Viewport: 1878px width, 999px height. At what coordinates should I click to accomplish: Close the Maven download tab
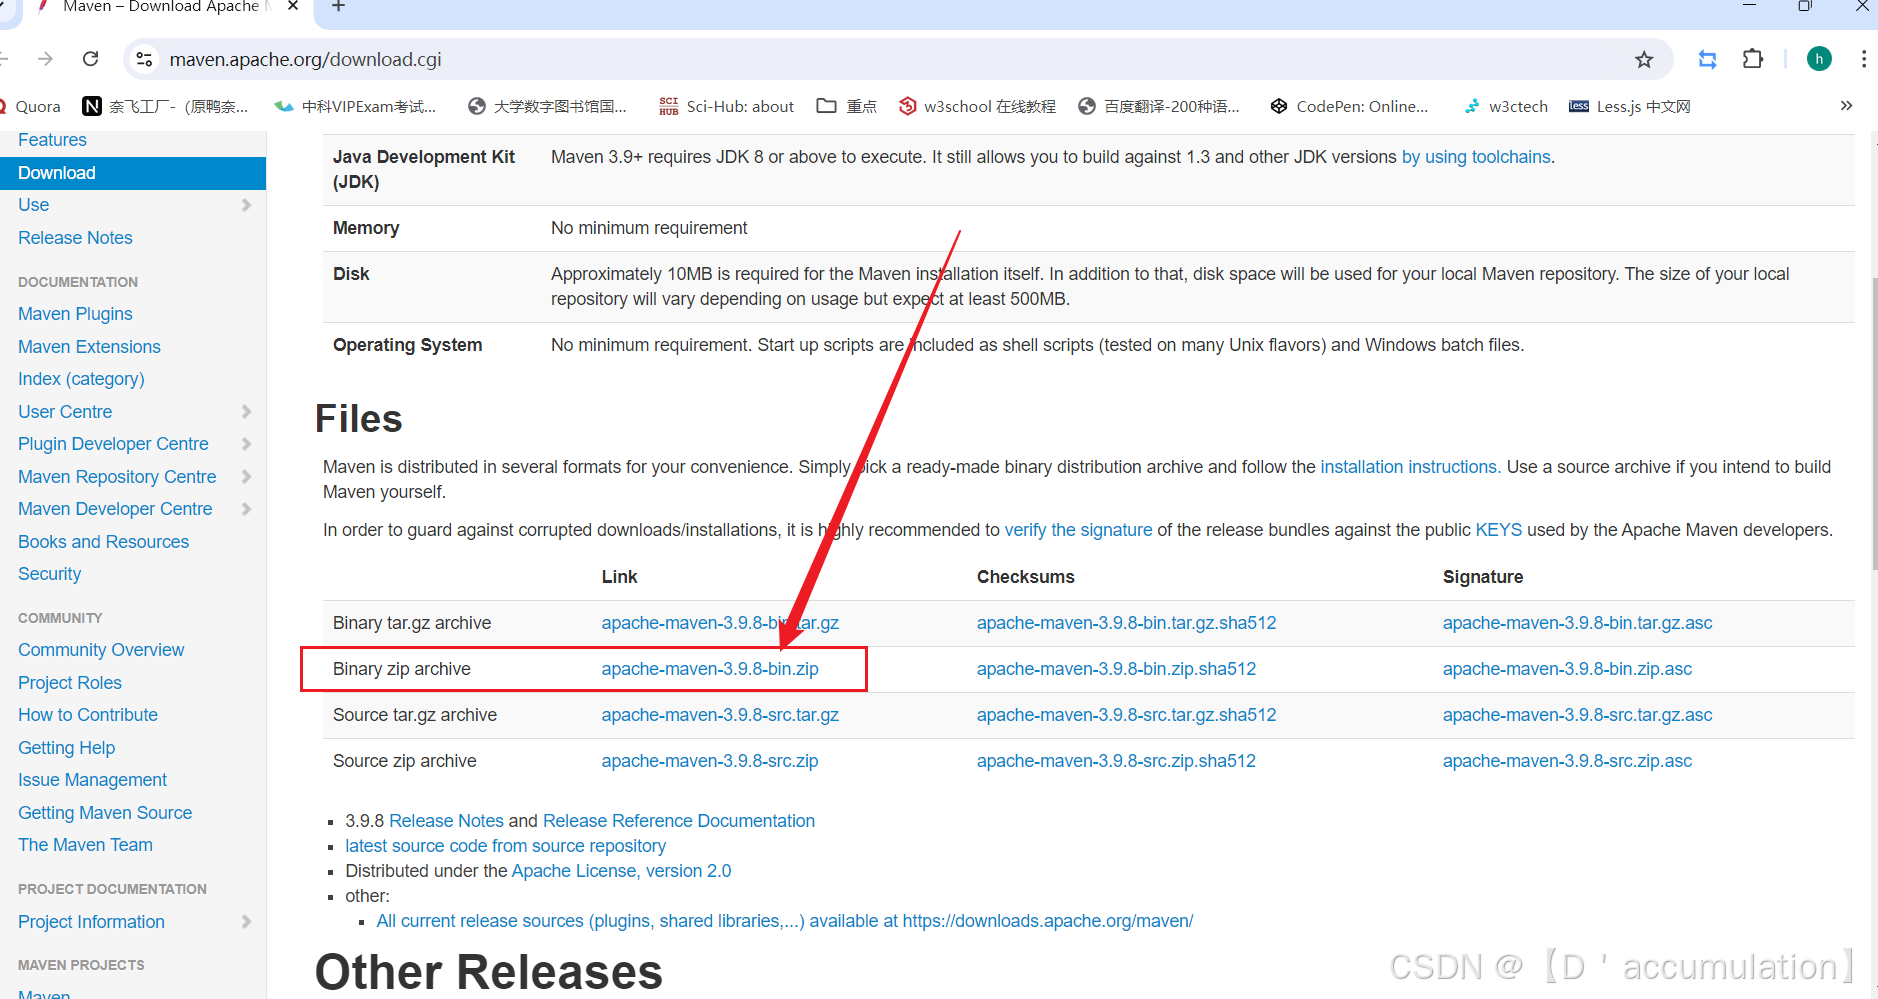[293, 7]
